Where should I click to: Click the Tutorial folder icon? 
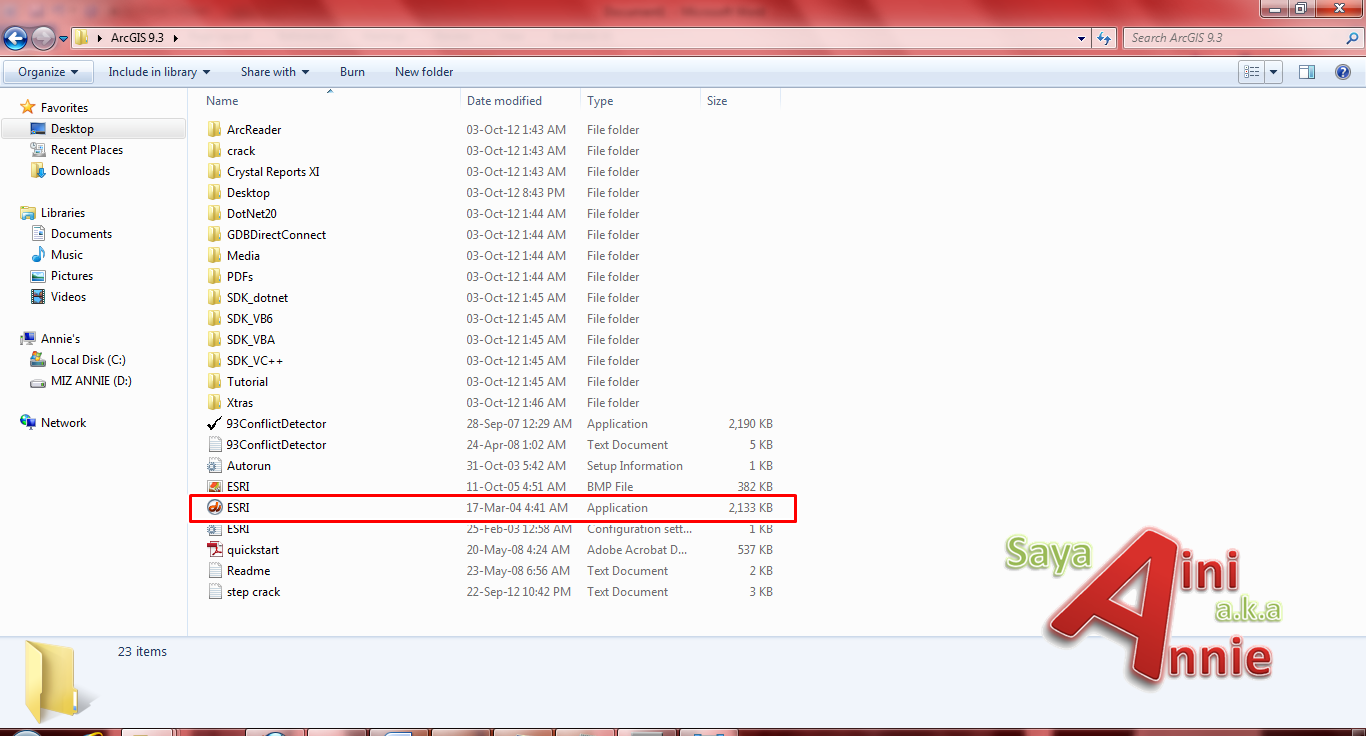pos(214,382)
